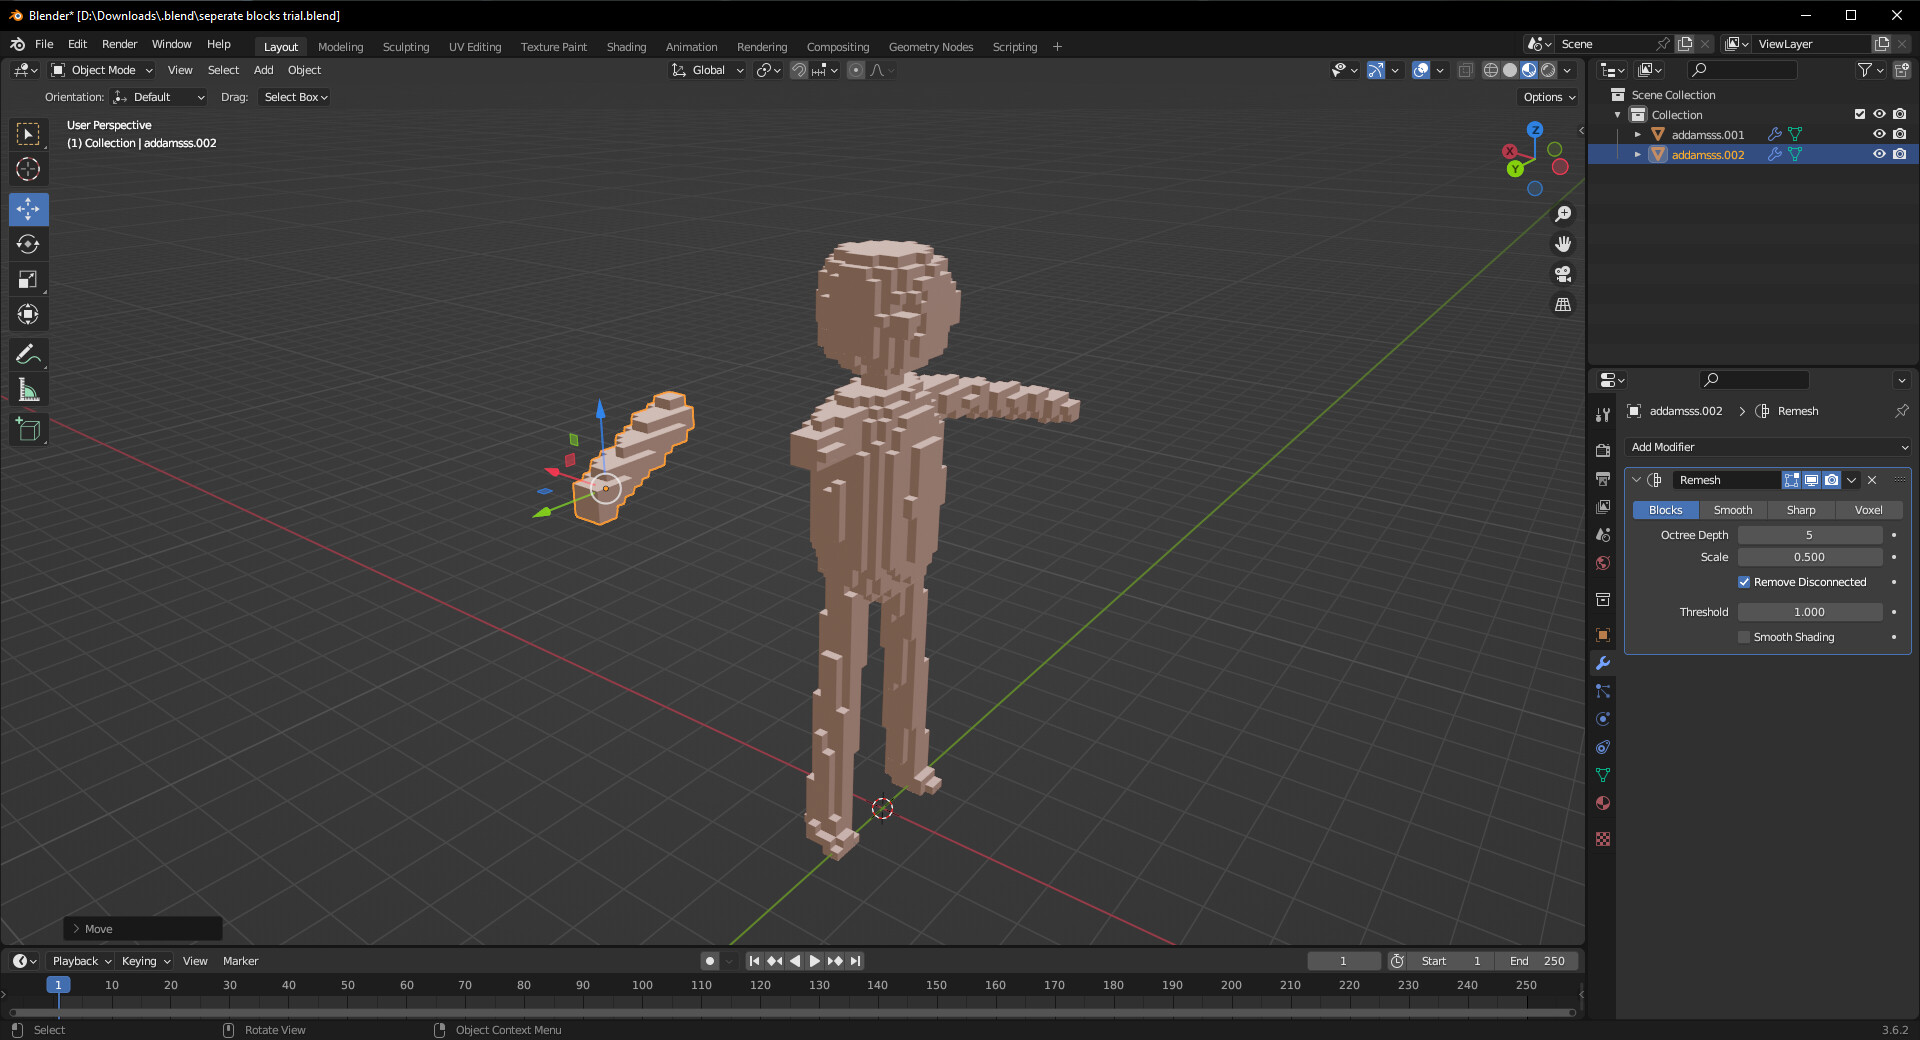Open the Particles properties tab icon
This screenshot has width=1920, height=1040.
[1603, 691]
